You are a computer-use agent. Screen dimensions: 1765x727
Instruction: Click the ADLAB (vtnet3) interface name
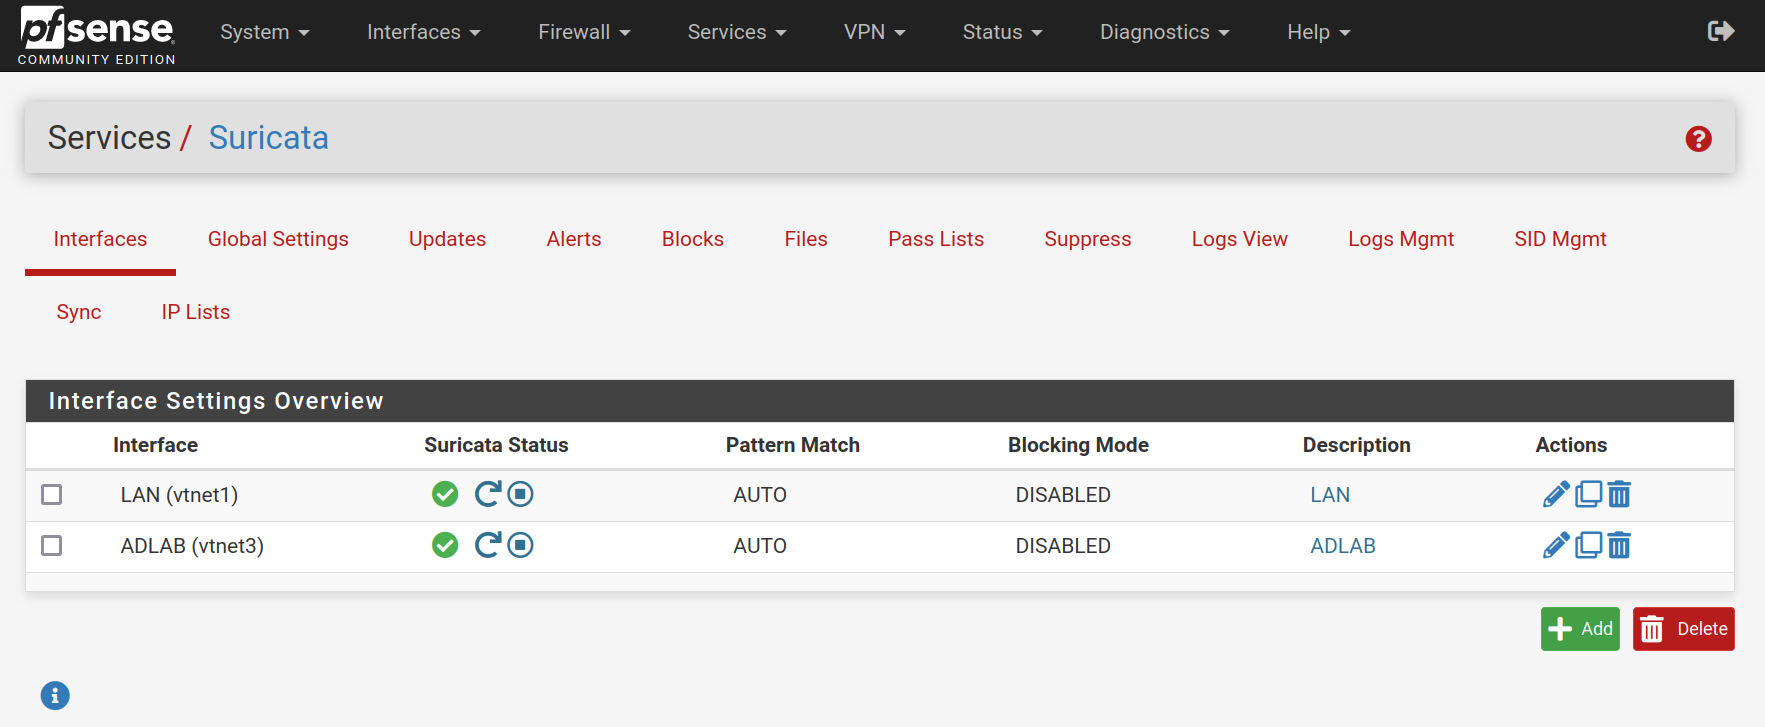click(192, 546)
